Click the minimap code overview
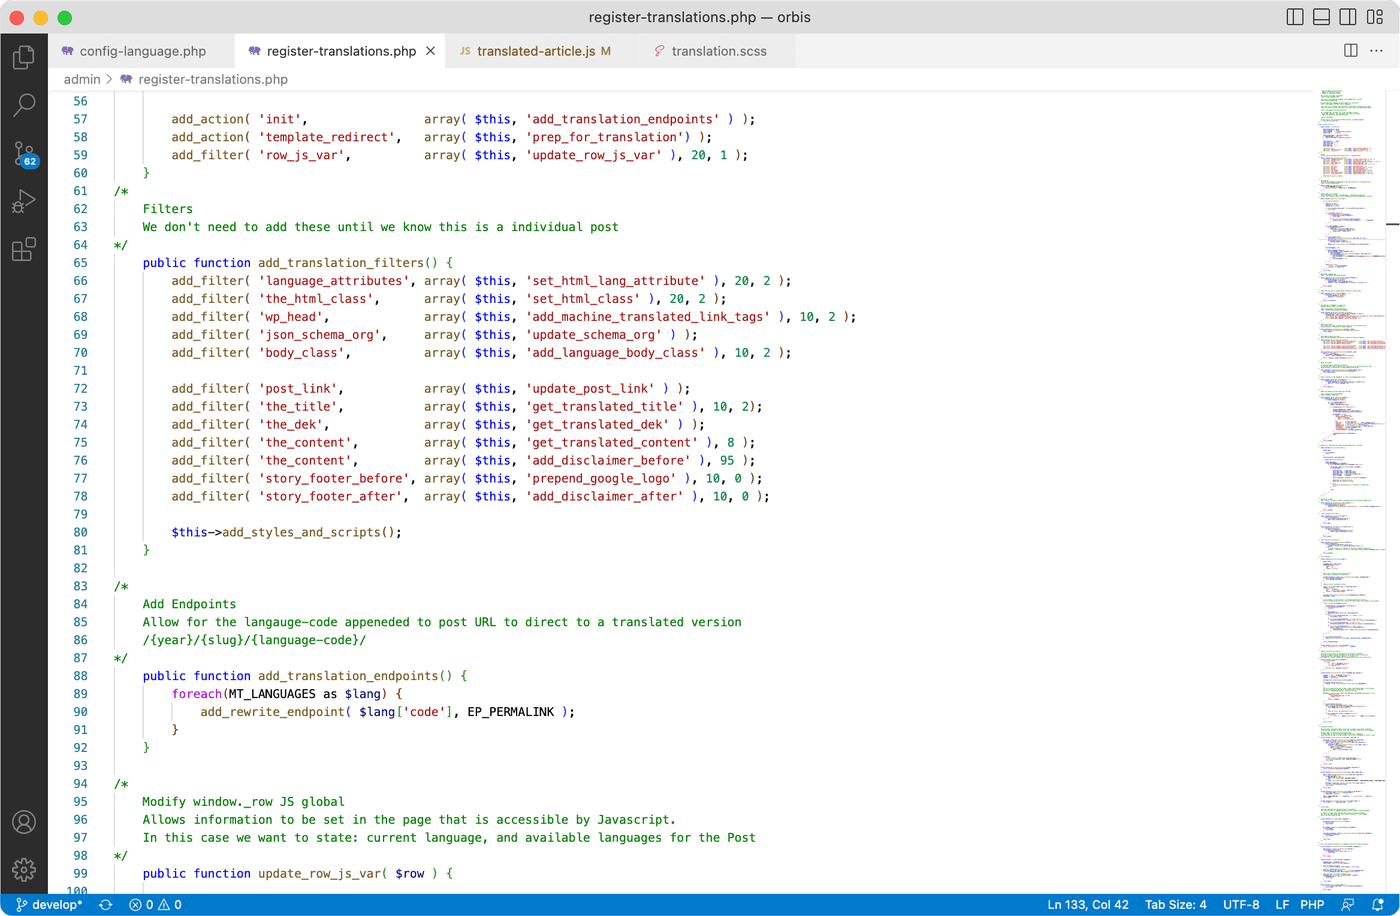This screenshot has width=1400, height=916. point(1350,490)
